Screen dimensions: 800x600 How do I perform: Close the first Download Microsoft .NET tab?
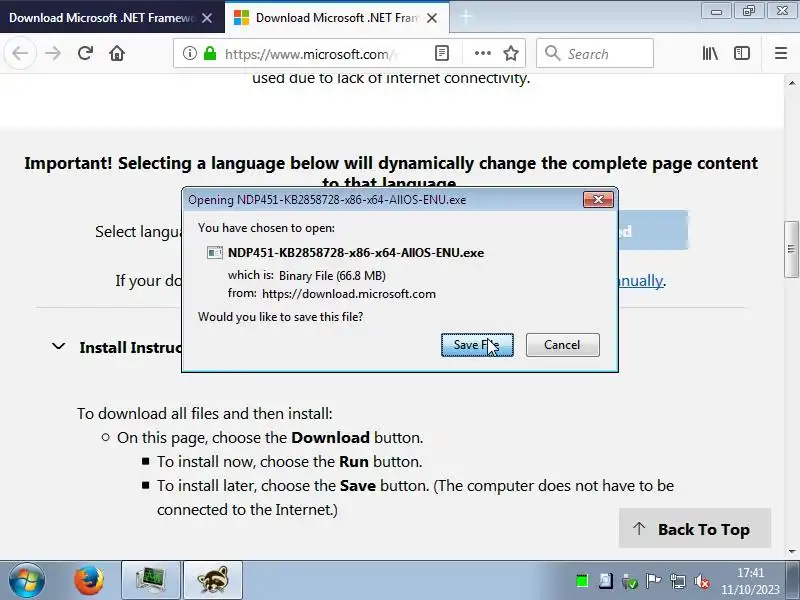(207, 18)
